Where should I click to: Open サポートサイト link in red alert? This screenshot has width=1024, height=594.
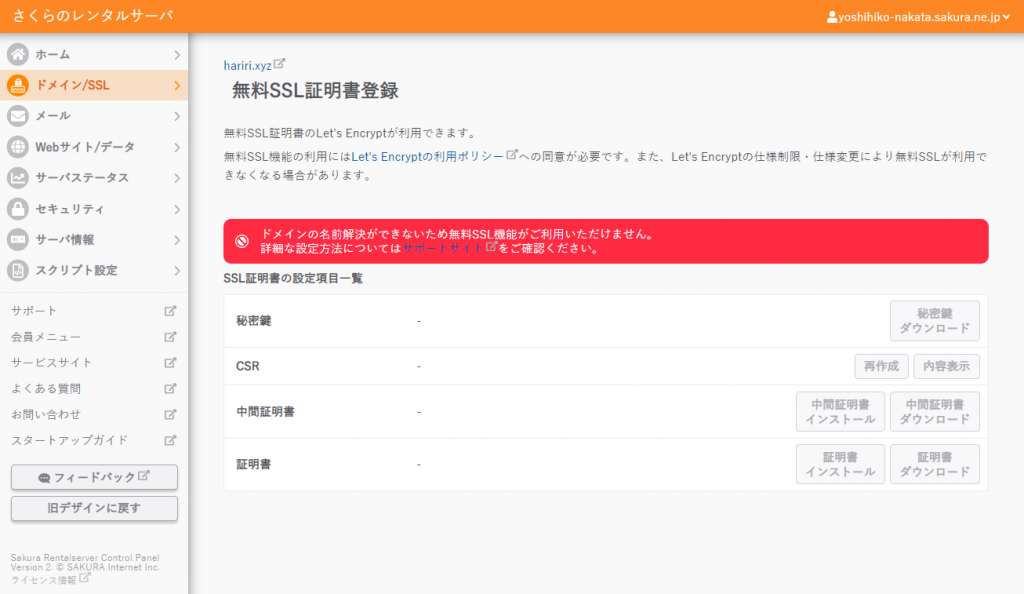pos(442,248)
